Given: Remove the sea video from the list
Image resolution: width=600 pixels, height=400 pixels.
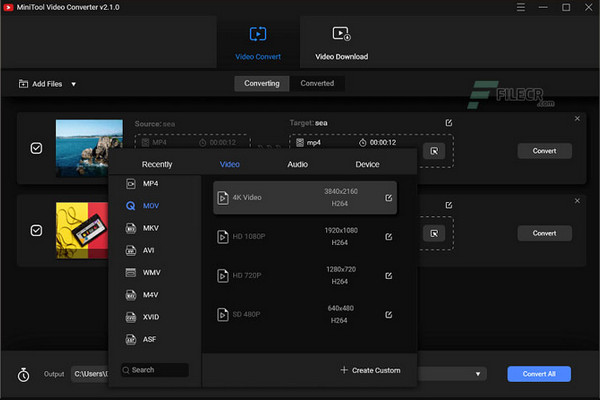Looking at the screenshot, I should (x=577, y=119).
